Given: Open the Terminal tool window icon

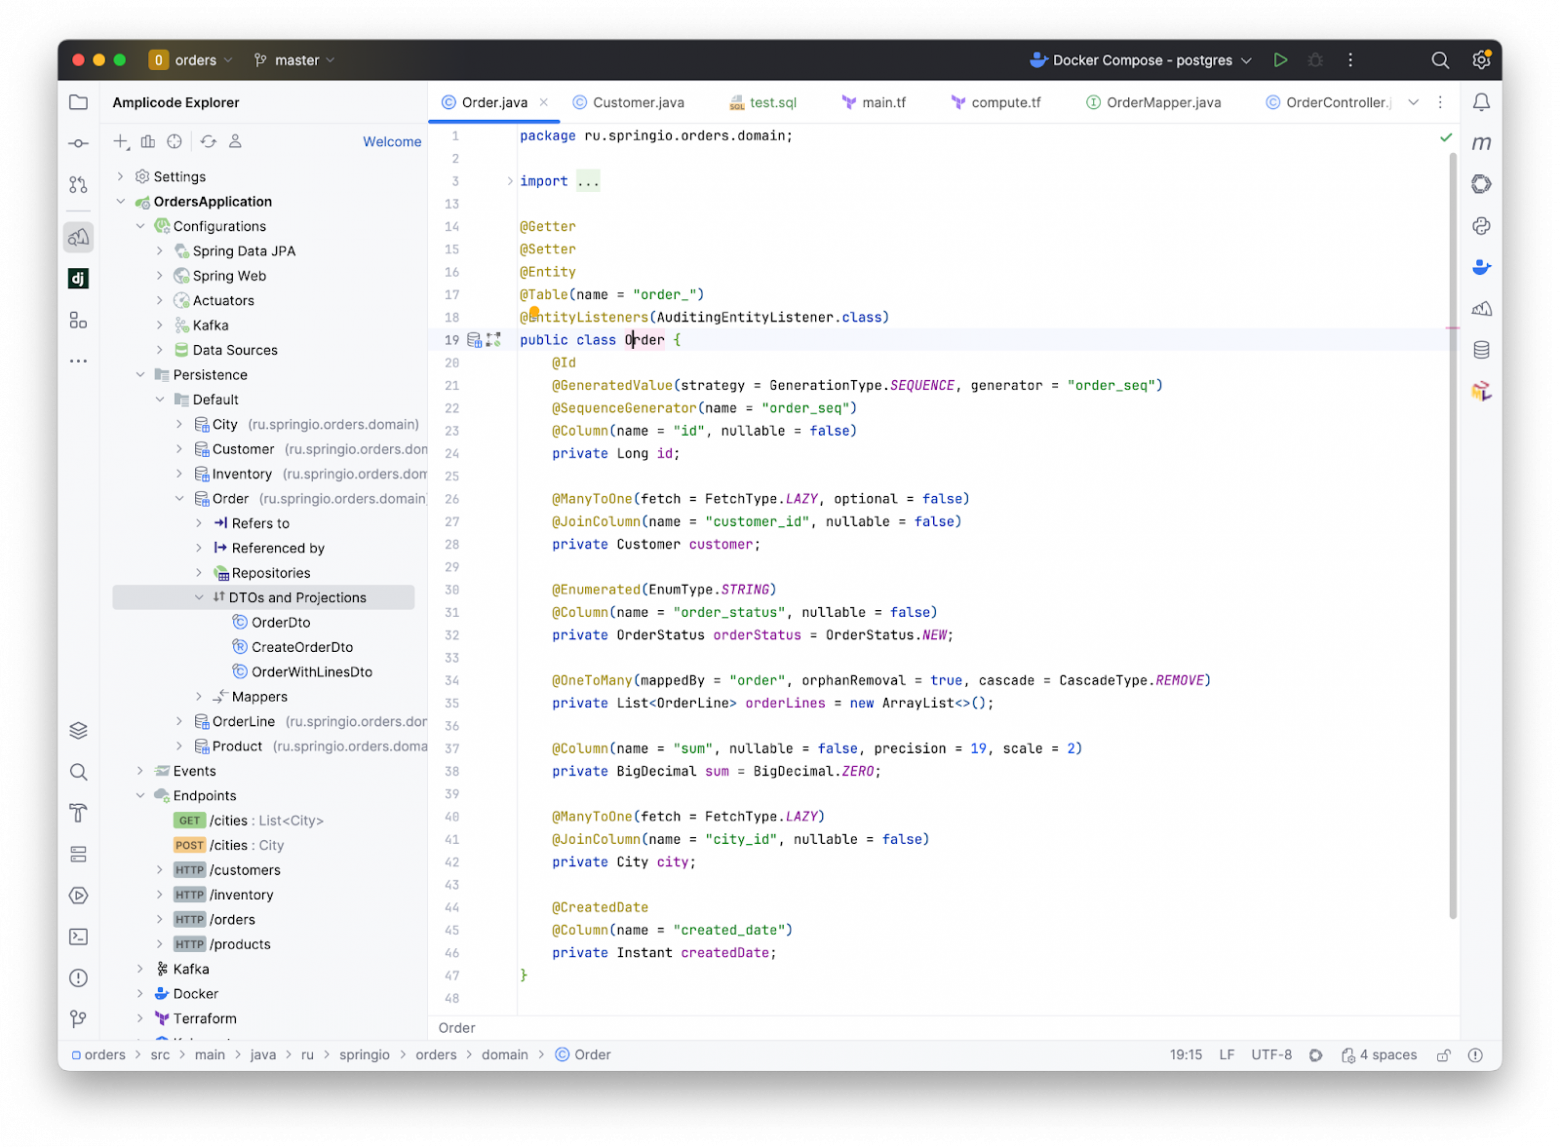Looking at the screenshot, I should pyautogui.click(x=78, y=937).
